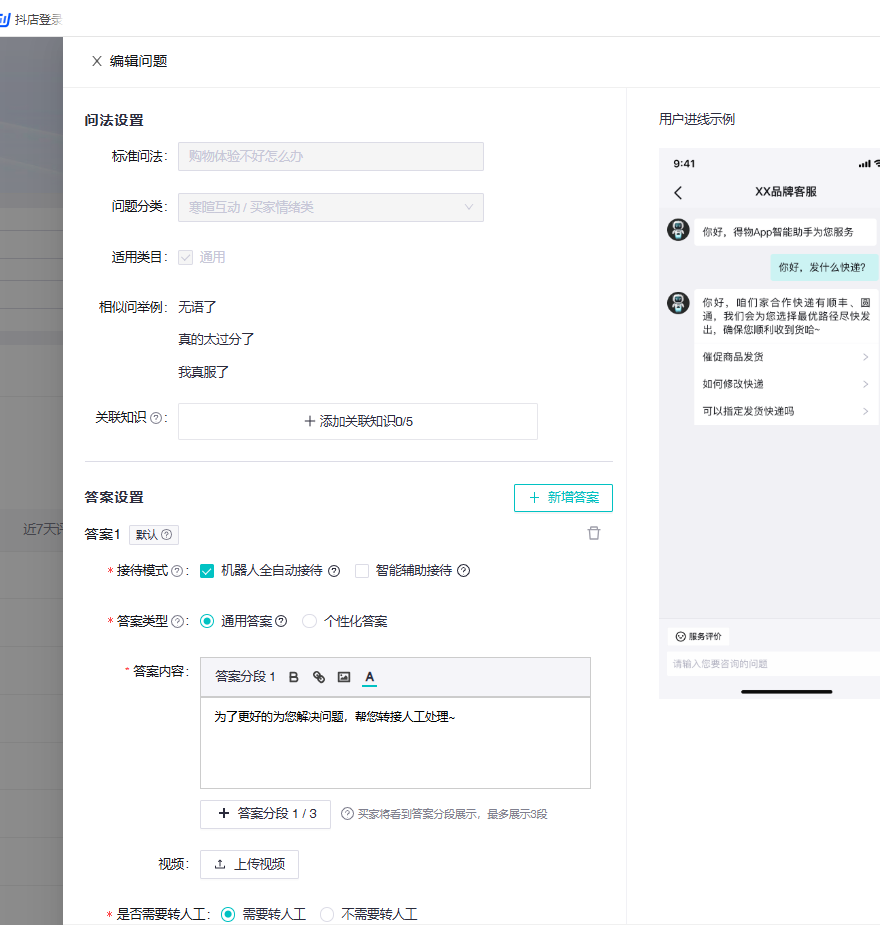Image resolution: width=880 pixels, height=925 pixels.
Task: Close the 编辑问题 panel with X icon
Action: (97, 61)
